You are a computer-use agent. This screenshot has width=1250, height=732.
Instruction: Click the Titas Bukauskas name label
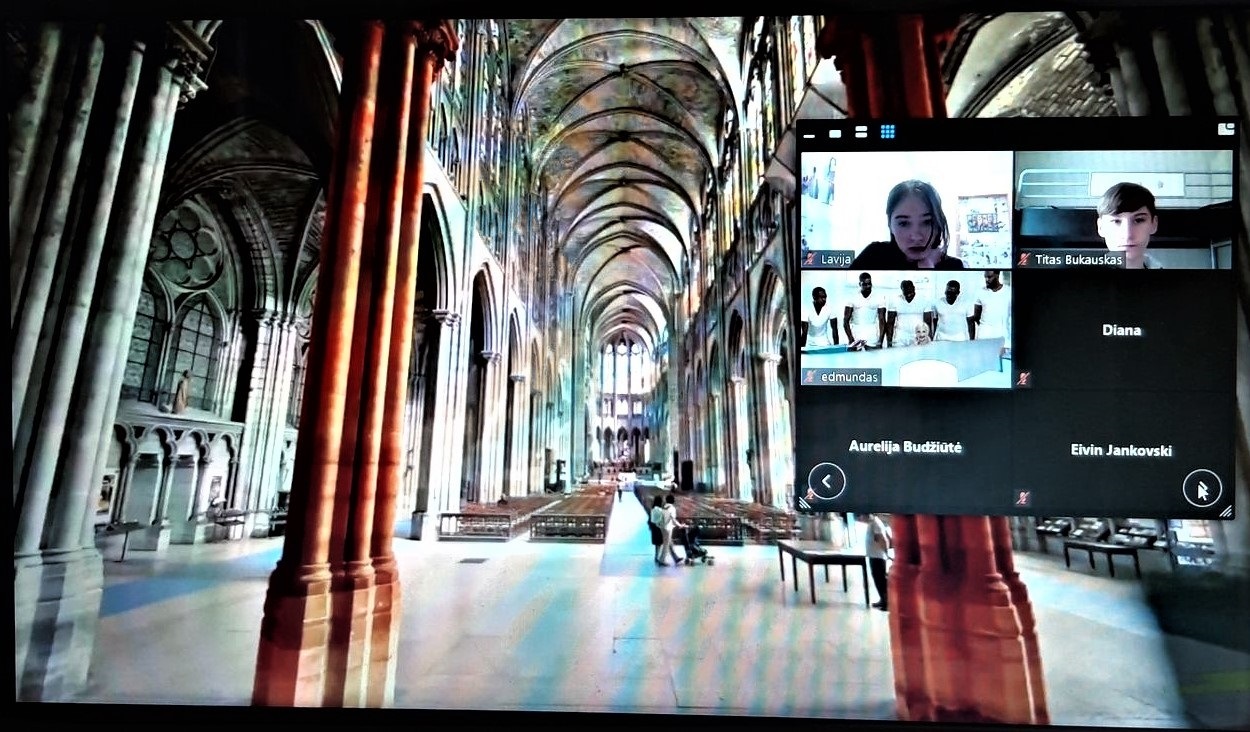[x=1078, y=260]
